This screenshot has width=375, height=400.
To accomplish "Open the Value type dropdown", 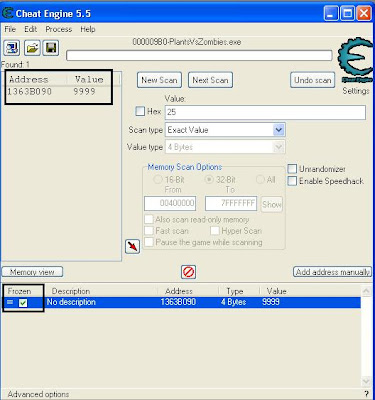I will pyautogui.click(x=279, y=147).
